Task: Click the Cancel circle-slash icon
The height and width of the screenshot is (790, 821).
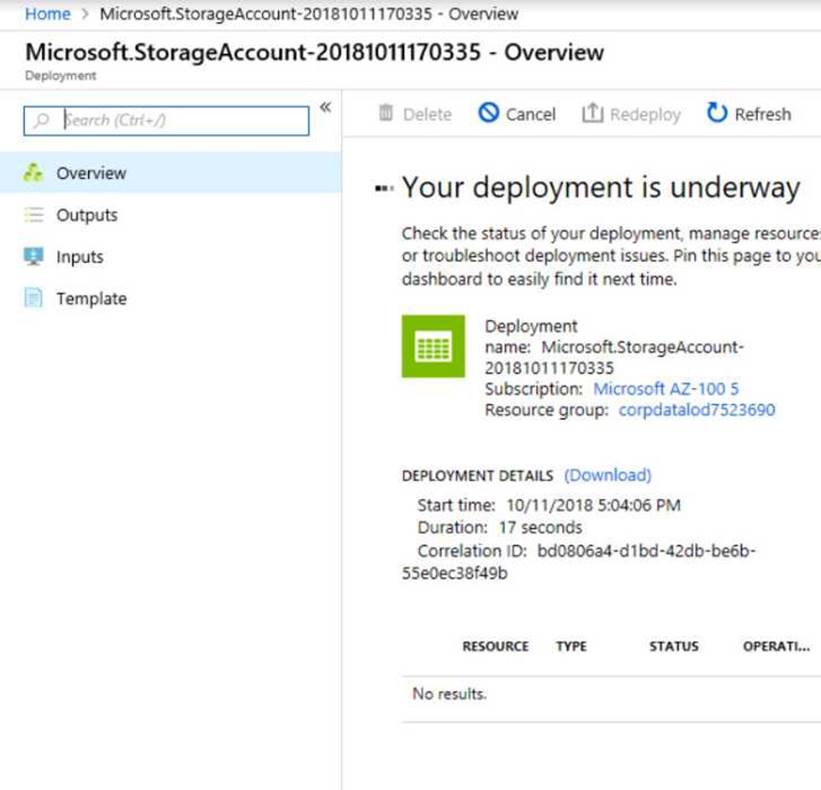Action: (x=489, y=113)
